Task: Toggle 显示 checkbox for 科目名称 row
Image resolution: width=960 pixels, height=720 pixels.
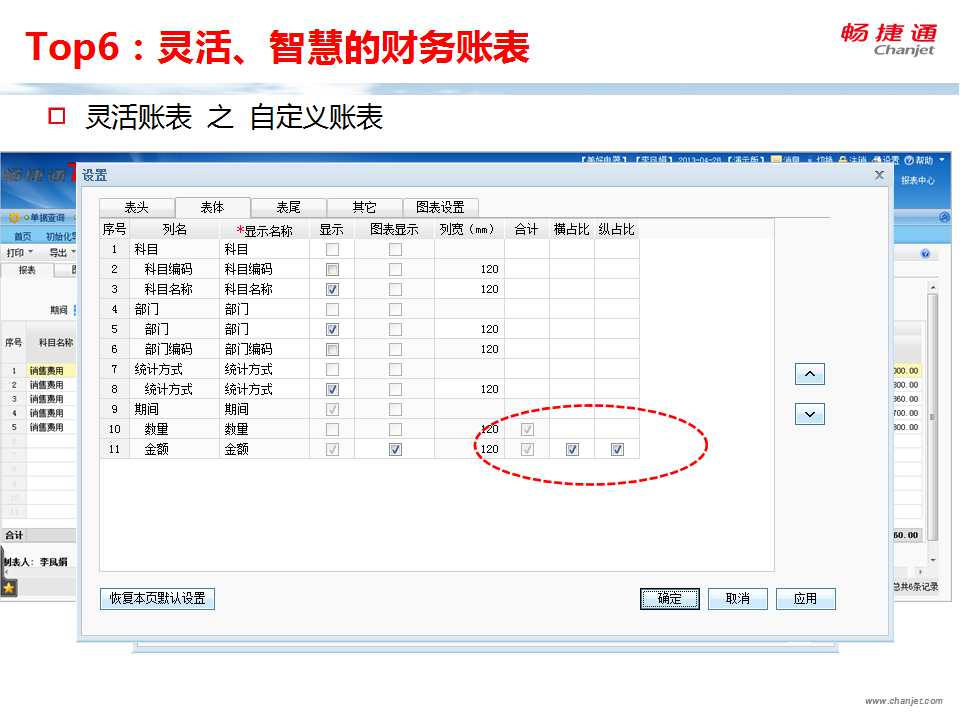Action: pos(332,289)
